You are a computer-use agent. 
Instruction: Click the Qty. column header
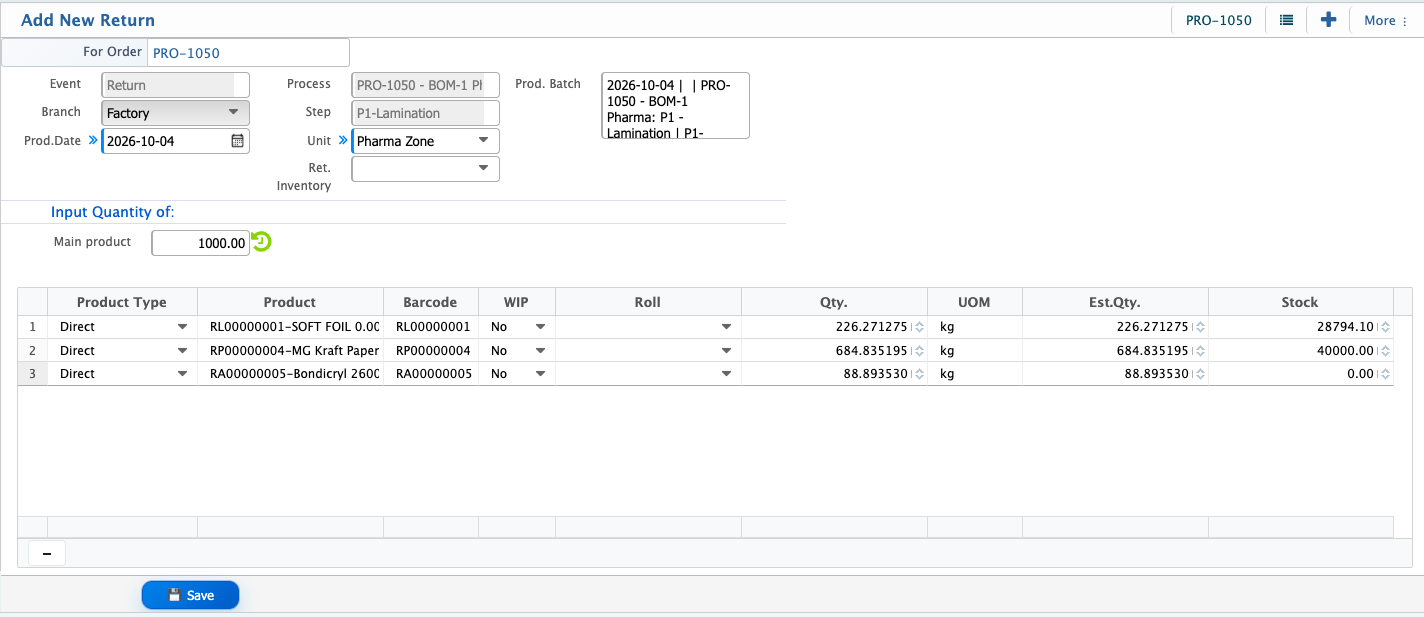(x=834, y=302)
